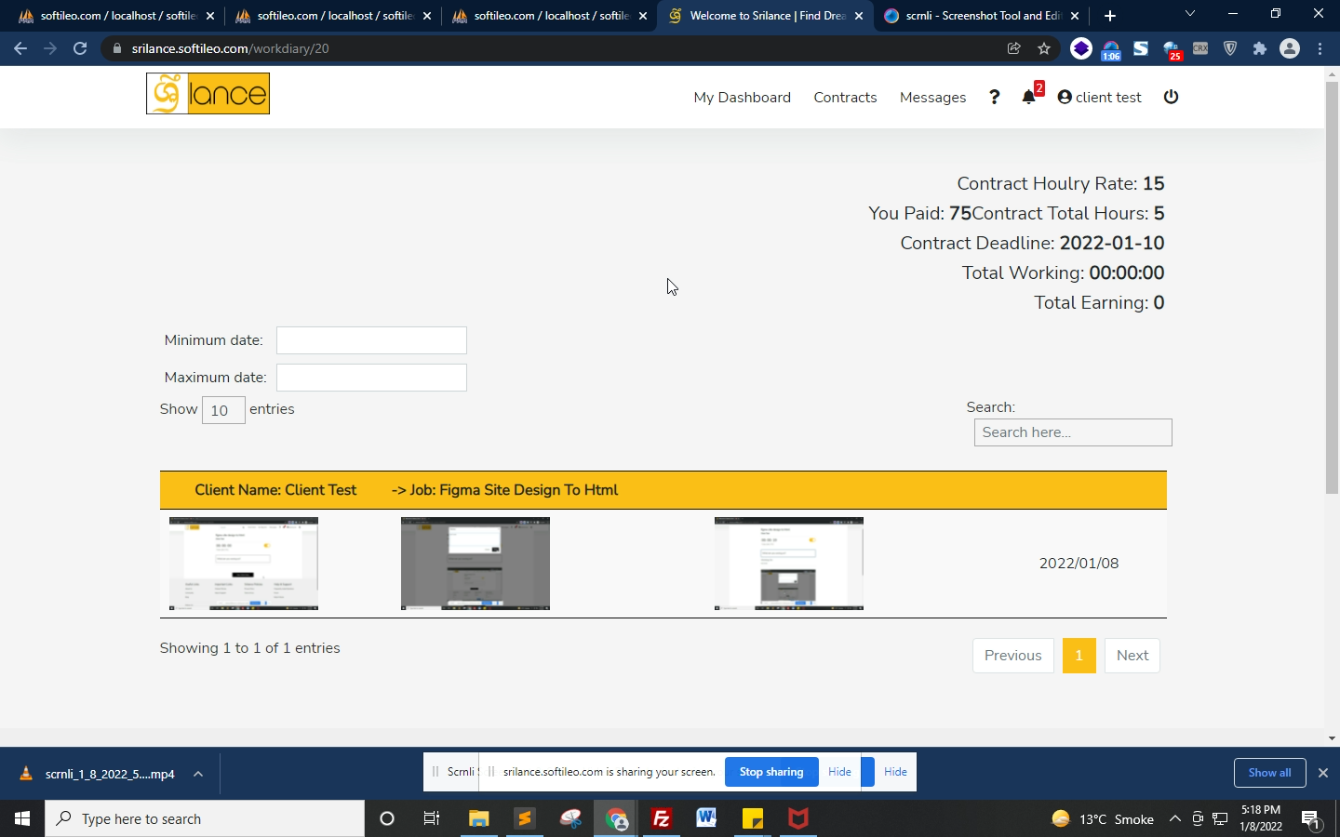This screenshot has height=837, width=1340.
Task: Click the Stop sharing button
Action: pos(771,772)
